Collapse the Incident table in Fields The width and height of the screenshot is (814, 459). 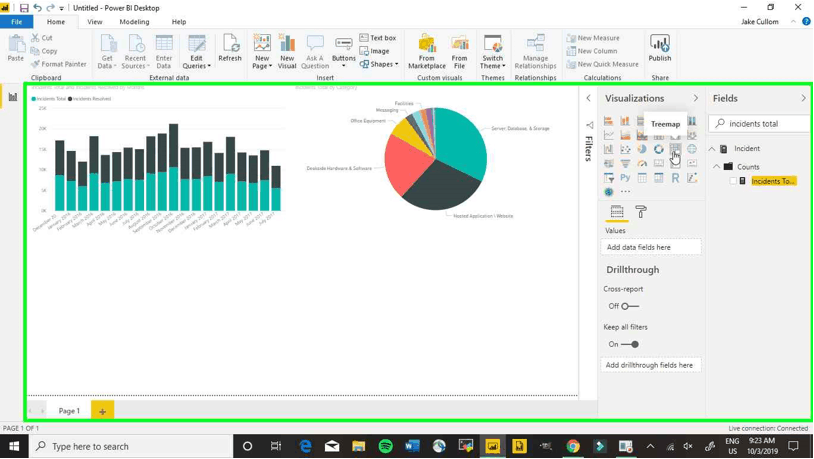pos(712,149)
